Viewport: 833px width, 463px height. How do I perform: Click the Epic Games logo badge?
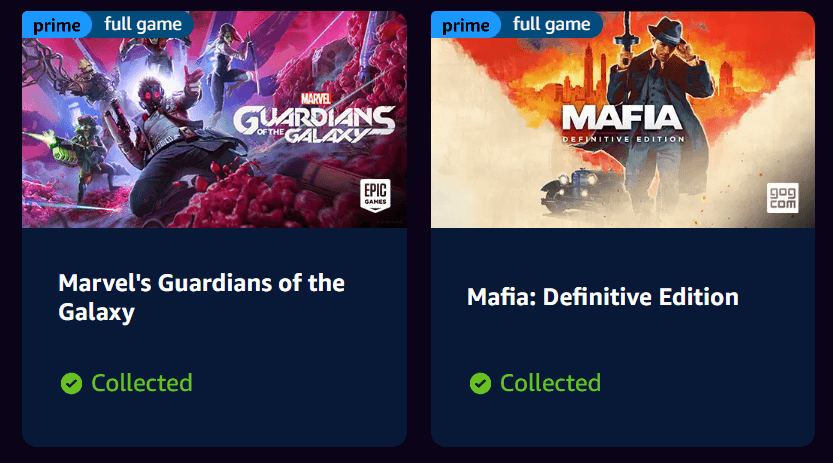tap(375, 195)
